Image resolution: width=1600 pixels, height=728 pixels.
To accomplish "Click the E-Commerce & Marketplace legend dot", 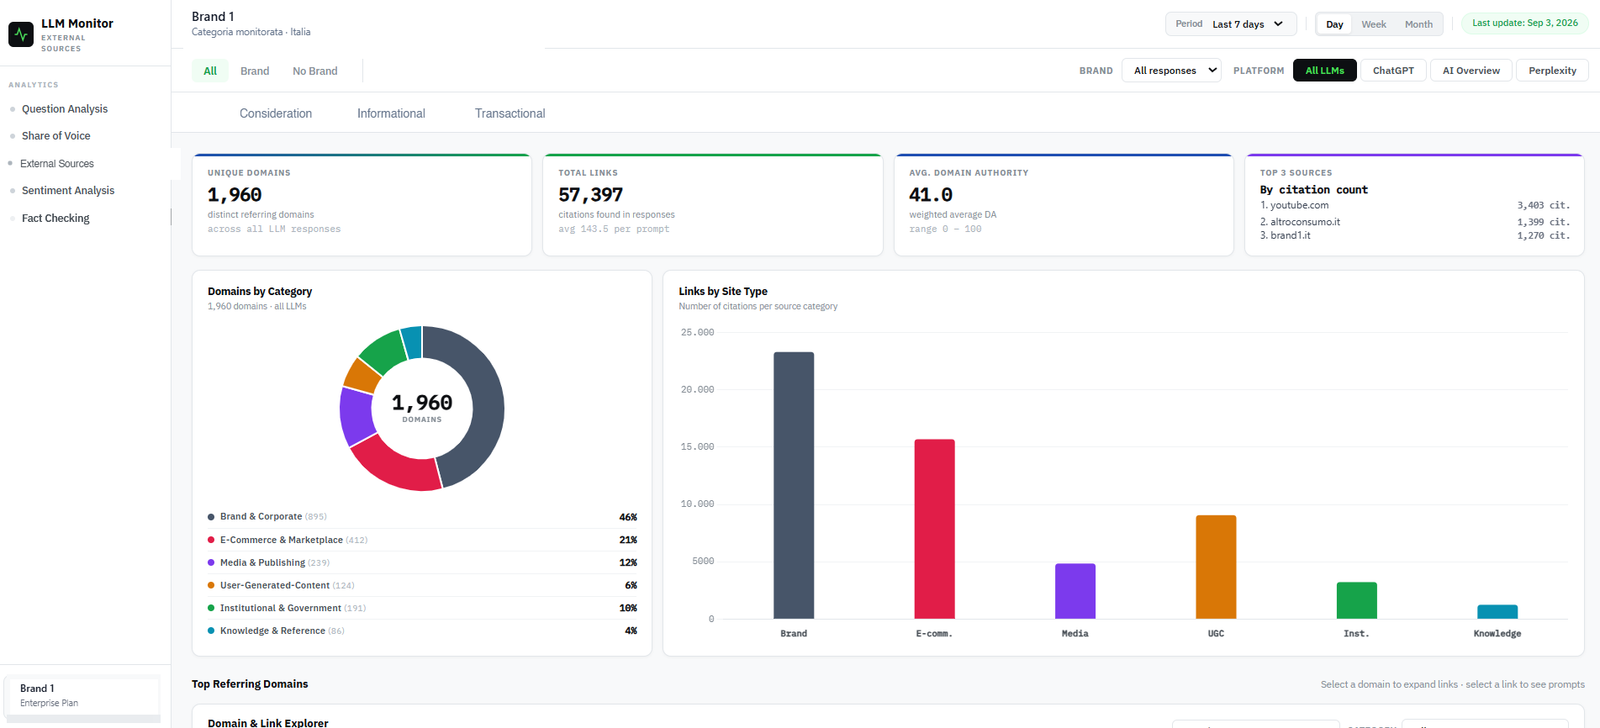I will [x=211, y=540].
